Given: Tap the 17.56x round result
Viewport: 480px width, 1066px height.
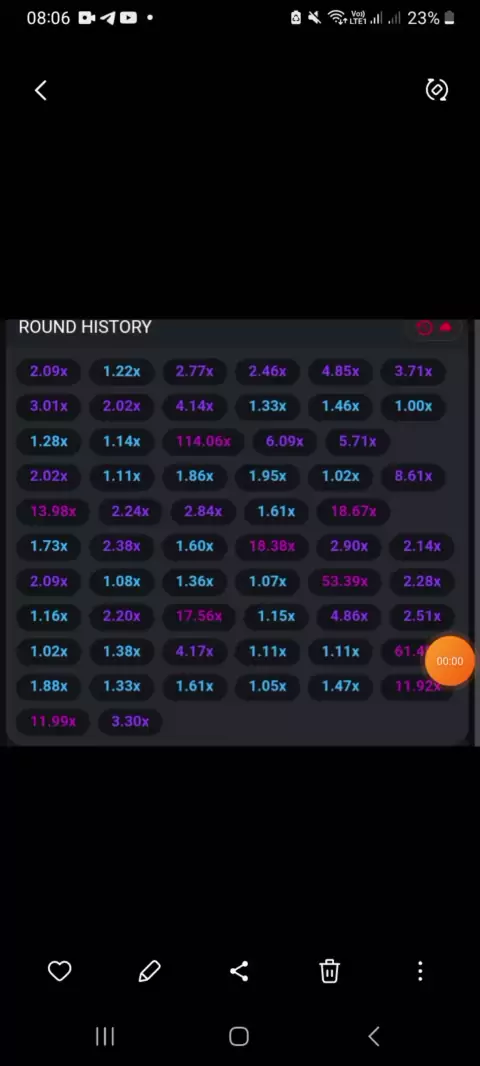Looking at the screenshot, I should point(199,616).
